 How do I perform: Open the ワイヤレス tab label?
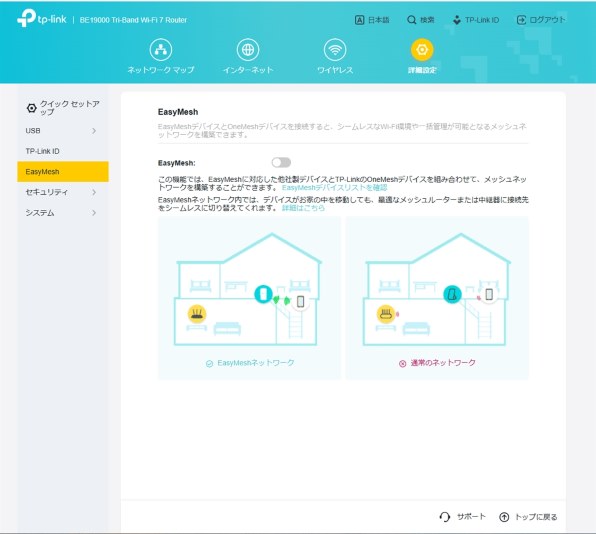point(335,70)
